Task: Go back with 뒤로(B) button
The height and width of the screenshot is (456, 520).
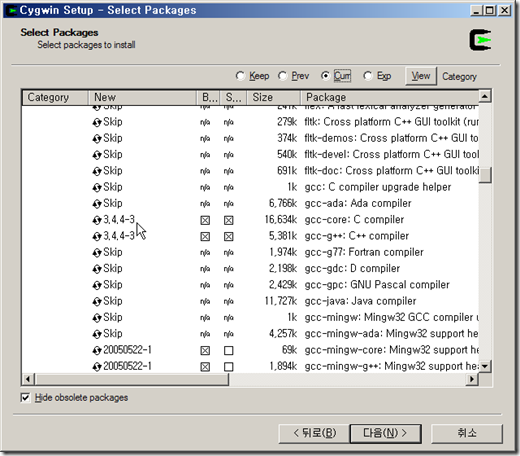Action: [314, 433]
